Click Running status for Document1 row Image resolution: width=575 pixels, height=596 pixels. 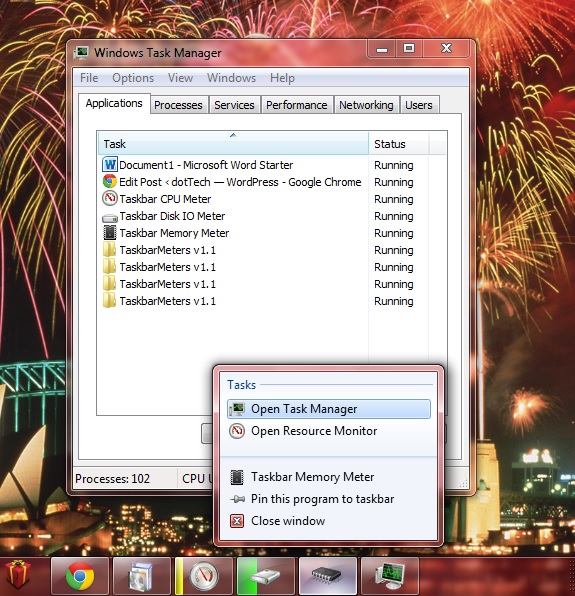point(394,165)
